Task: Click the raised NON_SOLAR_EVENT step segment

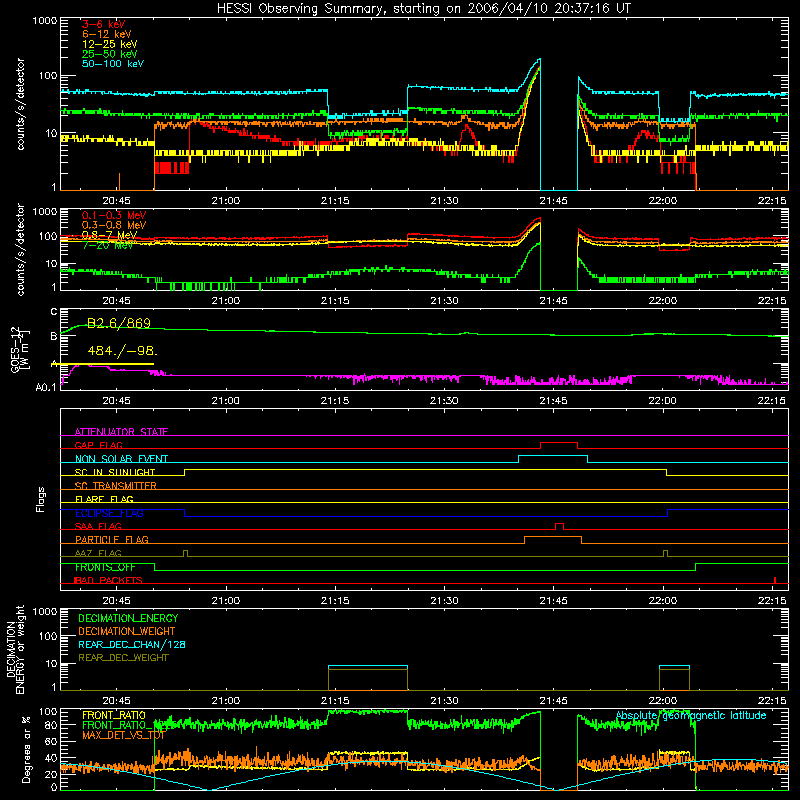Action: (x=553, y=456)
